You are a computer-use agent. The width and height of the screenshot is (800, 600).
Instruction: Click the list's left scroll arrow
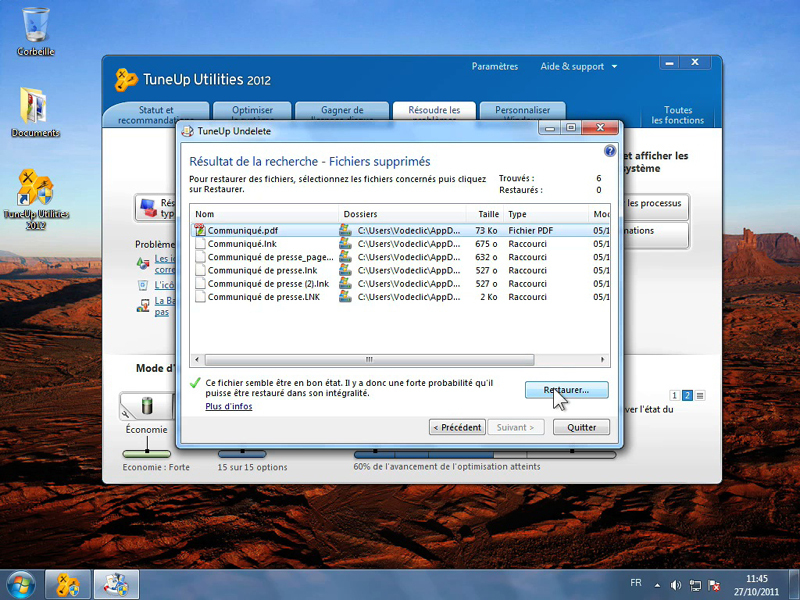[197, 360]
